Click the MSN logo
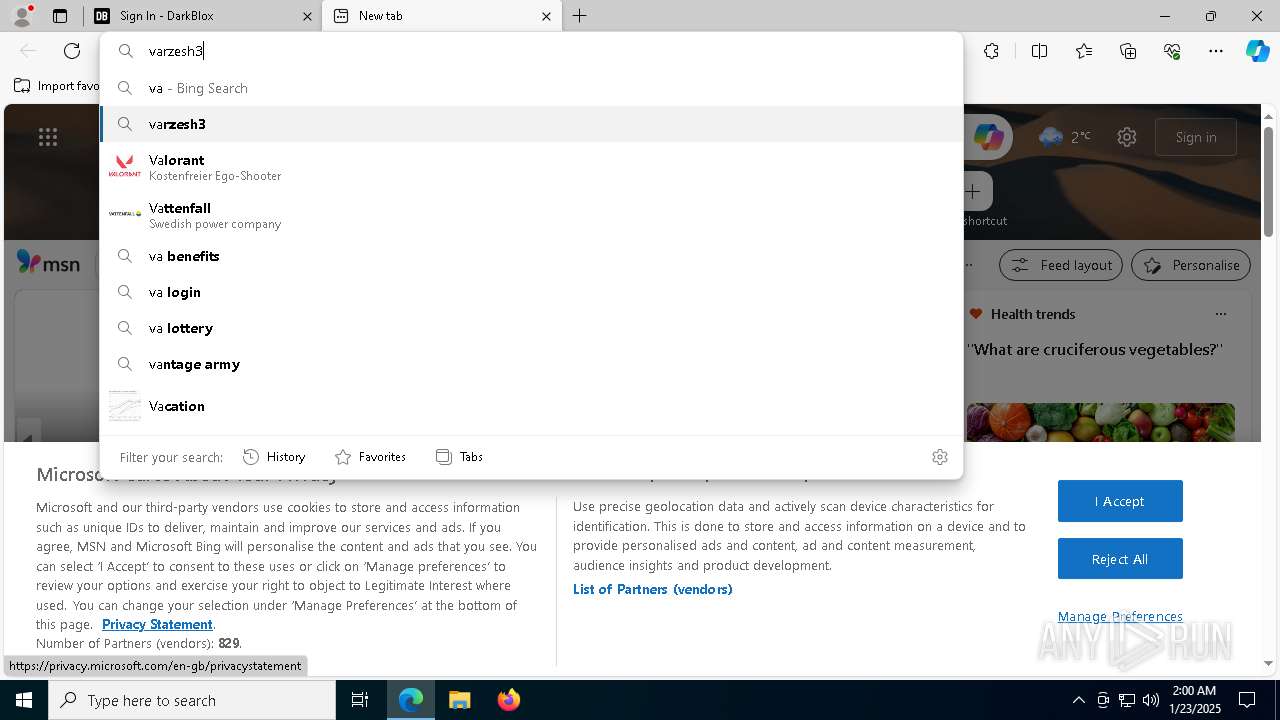The height and width of the screenshot is (720, 1280). [48, 263]
